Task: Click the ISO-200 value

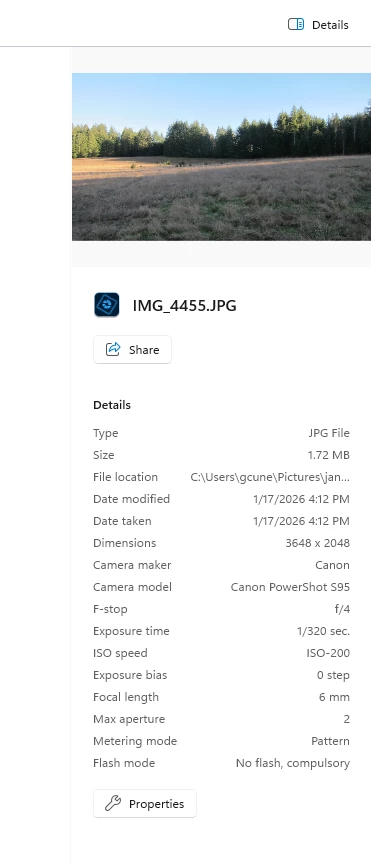Action: (328, 653)
